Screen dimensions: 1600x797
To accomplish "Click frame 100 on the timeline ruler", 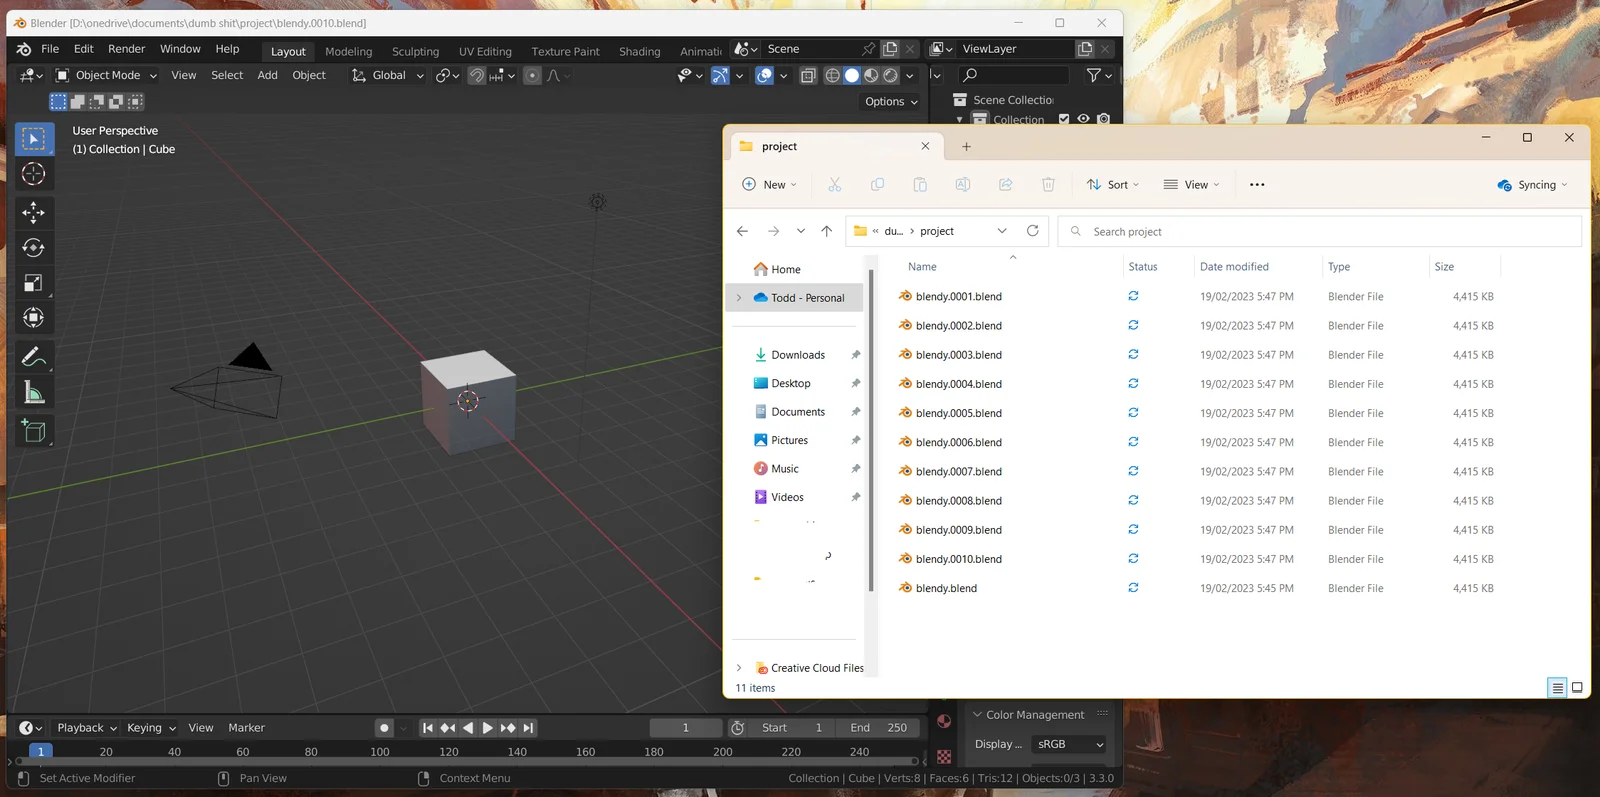I will tap(380, 752).
